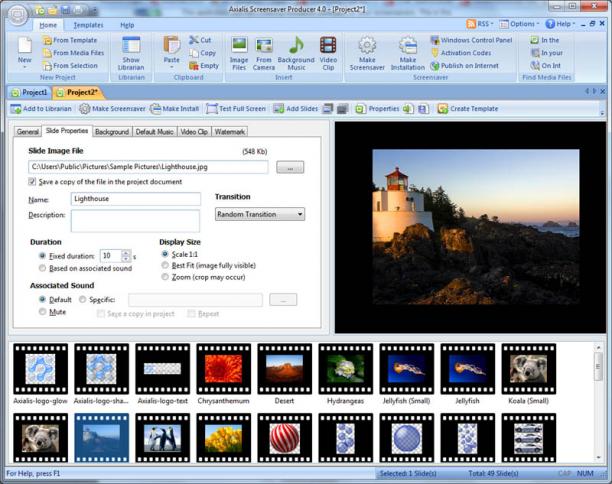Select Specific associated sound
Screen dimensions: 612x484
(82, 299)
